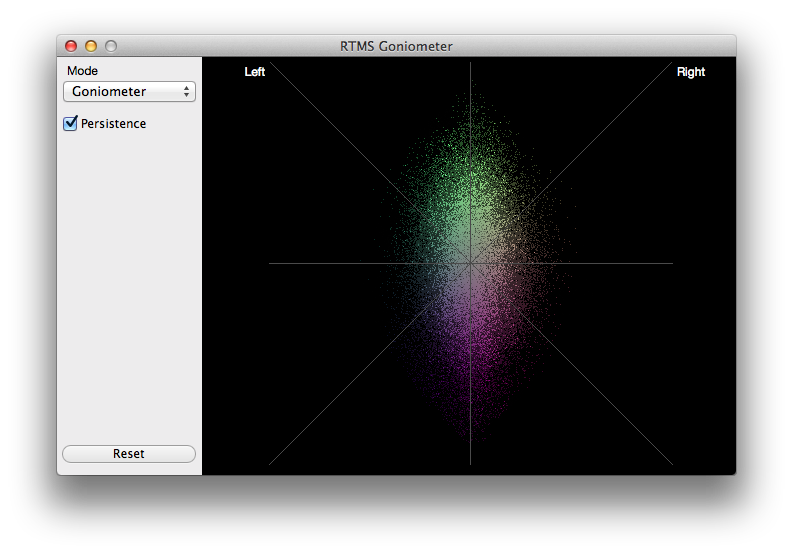This screenshot has height=554, width=793.
Task: Click the Persistence label text
Action: click(x=113, y=124)
